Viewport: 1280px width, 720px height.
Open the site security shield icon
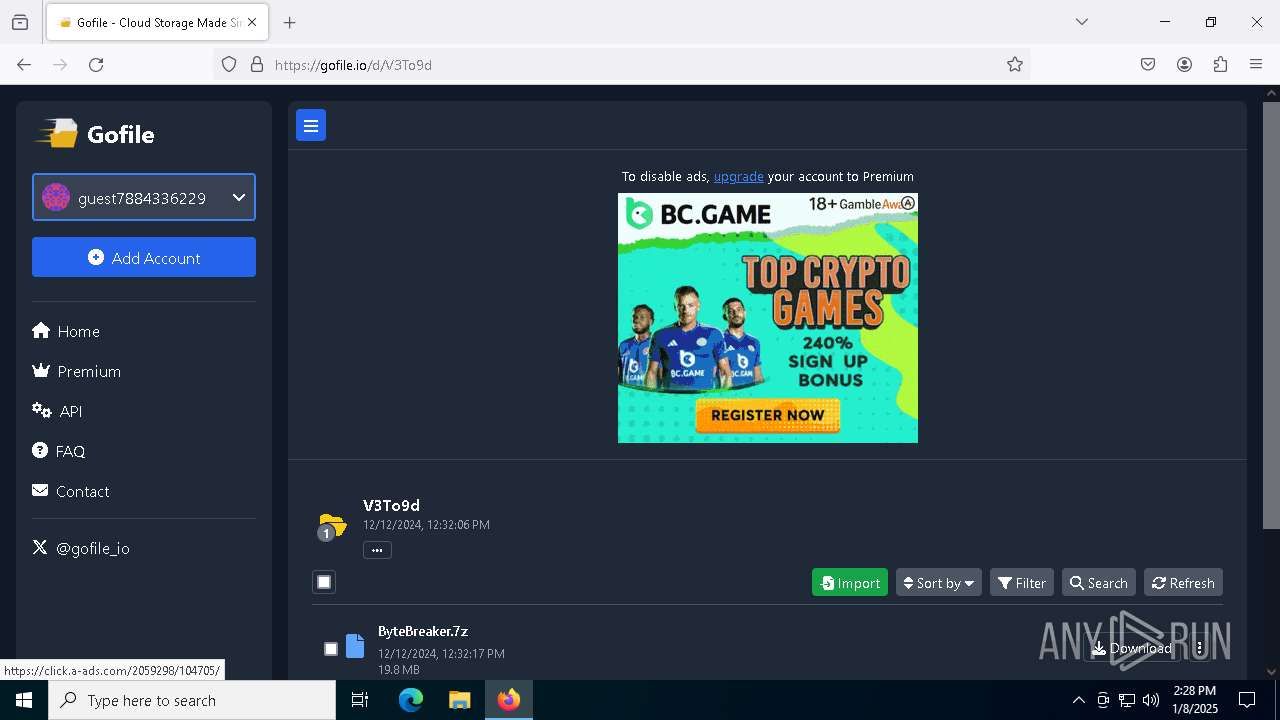(x=229, y=65)
